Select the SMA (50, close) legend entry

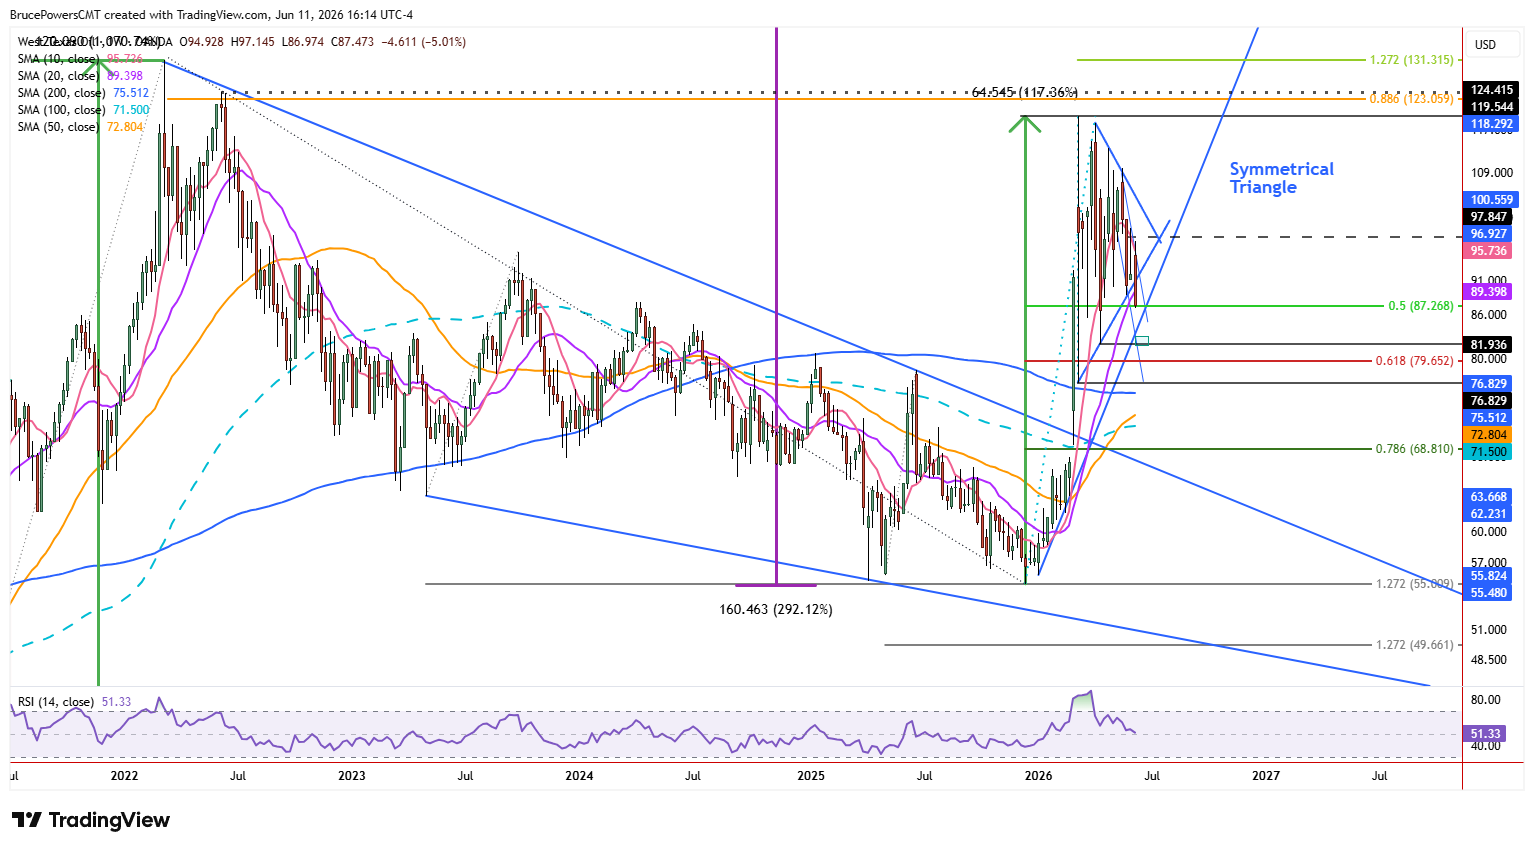pyautogui.click(x=81, y=127)
